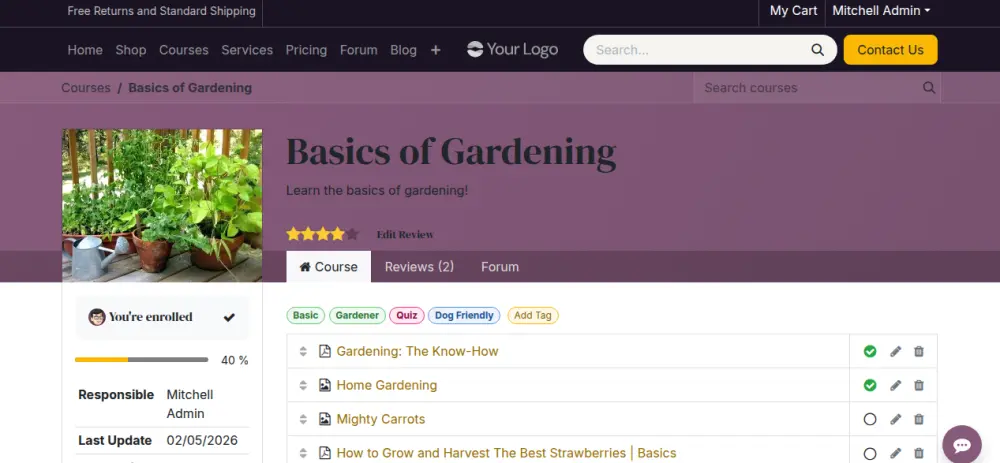Viewport: 1000px width, 463px height.
Task: Switch to the Reviews (2) tab
Action: tap(419, 267)
